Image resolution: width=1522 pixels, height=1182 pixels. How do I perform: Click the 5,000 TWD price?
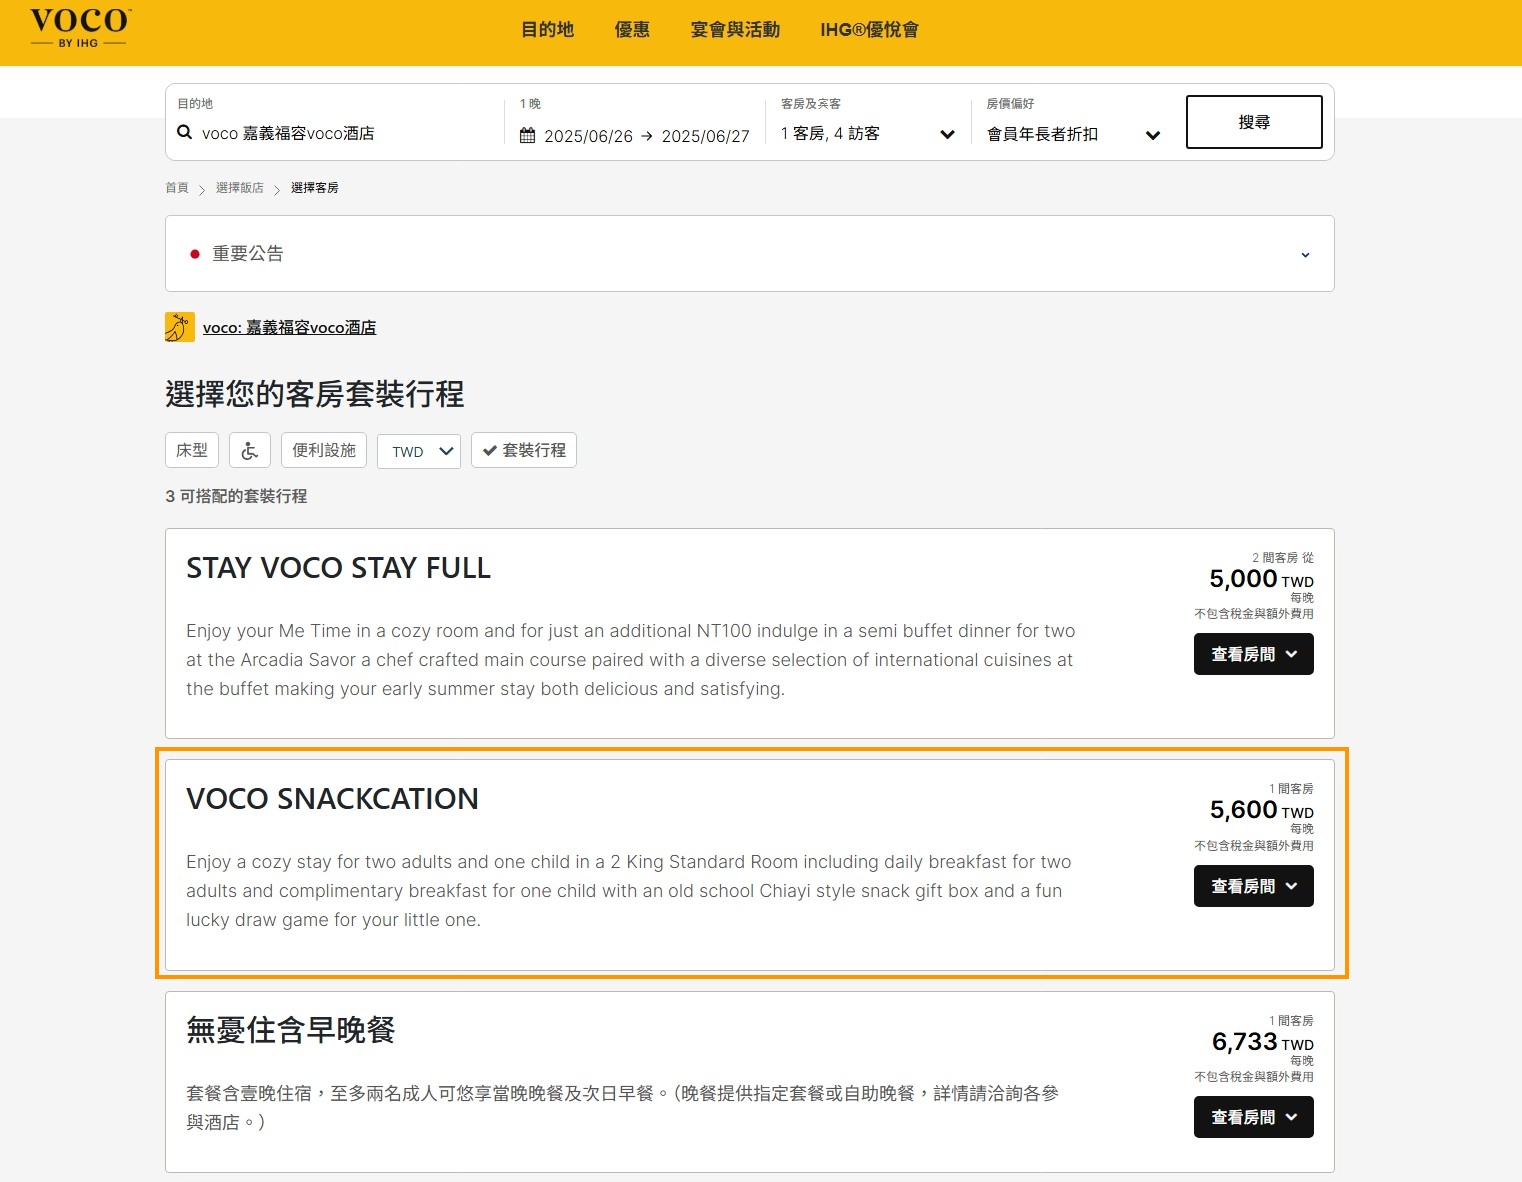(x=1261, y=579)
